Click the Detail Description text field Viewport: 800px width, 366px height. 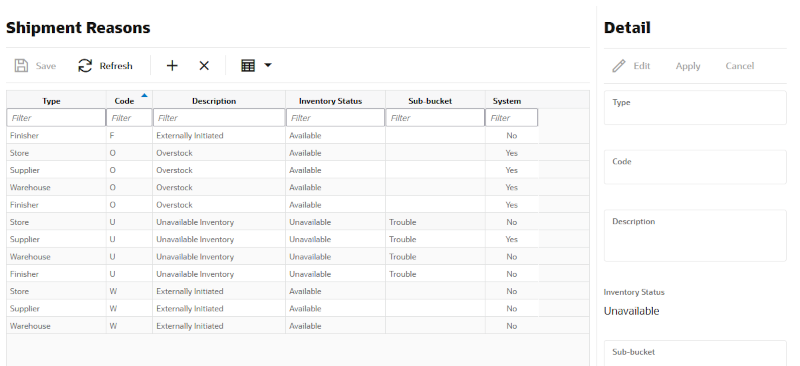695,236
